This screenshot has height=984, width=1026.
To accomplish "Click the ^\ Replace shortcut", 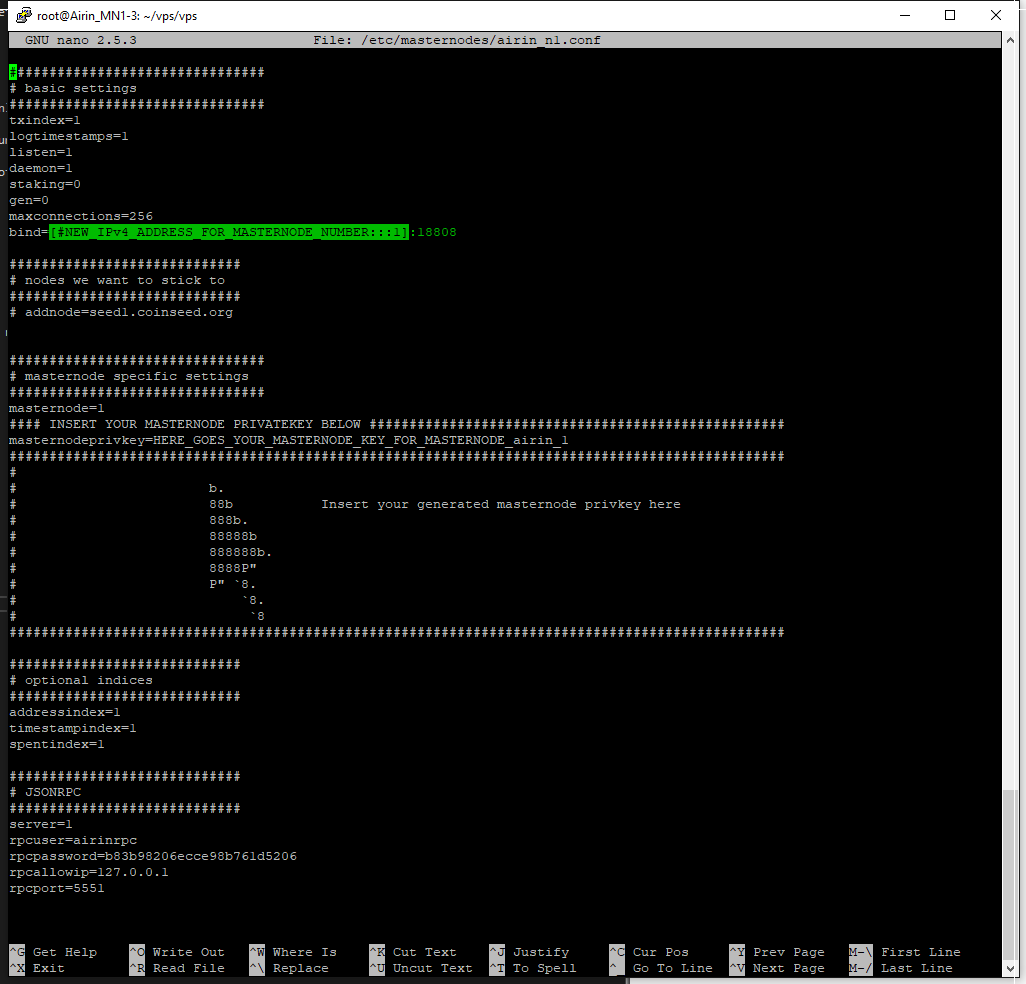I will [289, 968].
